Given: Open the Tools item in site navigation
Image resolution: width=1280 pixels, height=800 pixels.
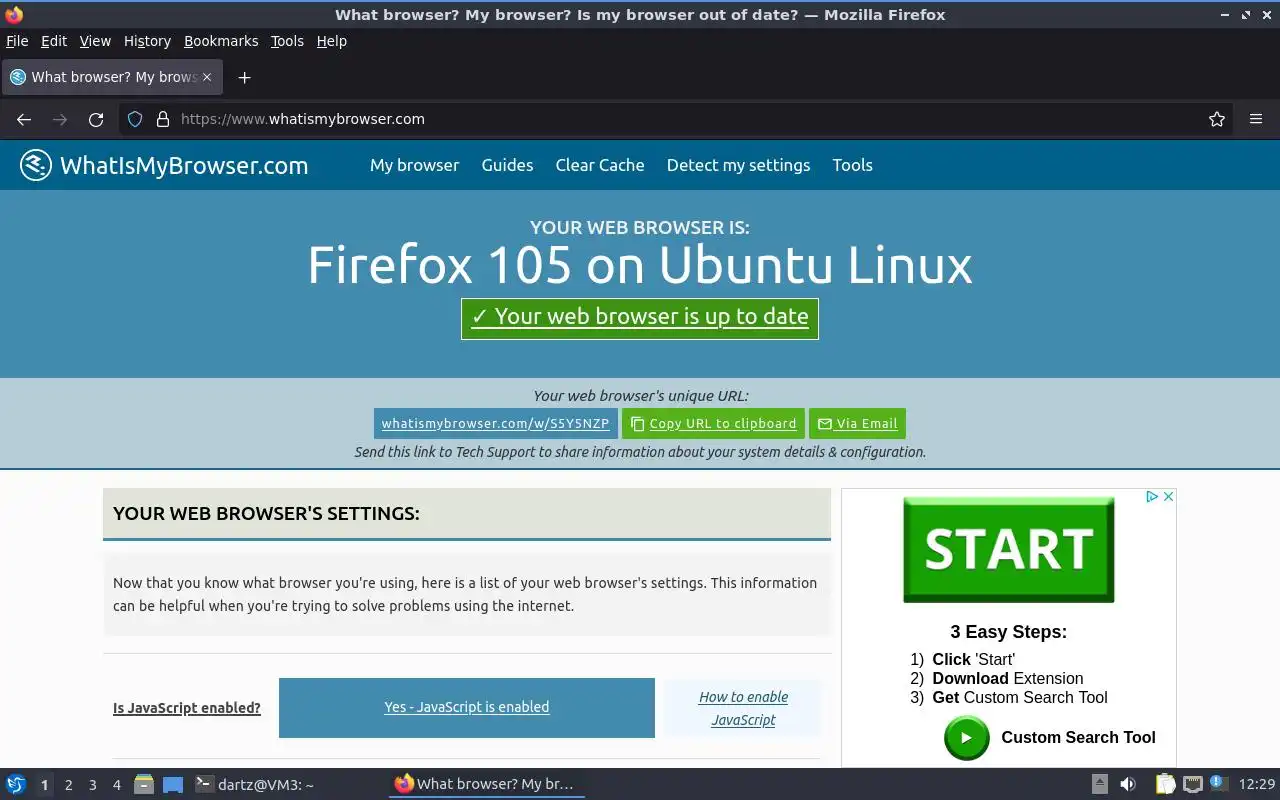Looking at the screenshot, I should pyautogui.click(x=852, y=165).
